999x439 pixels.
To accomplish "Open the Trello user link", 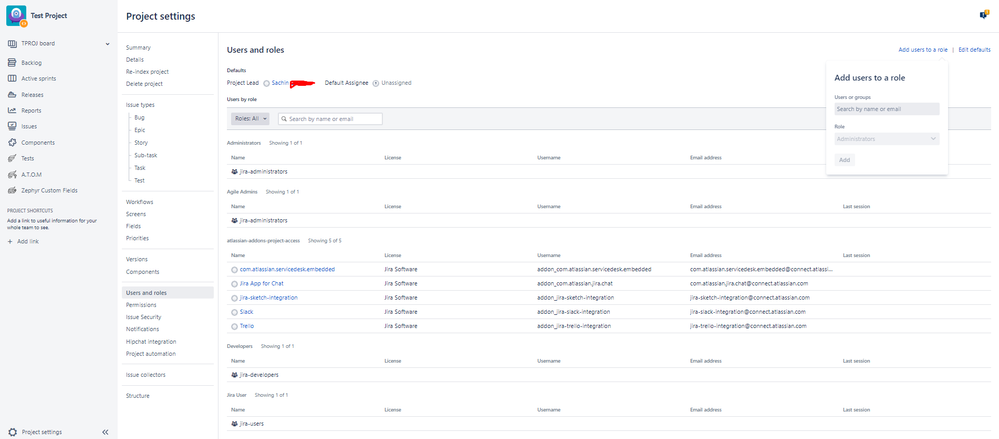I will click(x=247, y=326).
